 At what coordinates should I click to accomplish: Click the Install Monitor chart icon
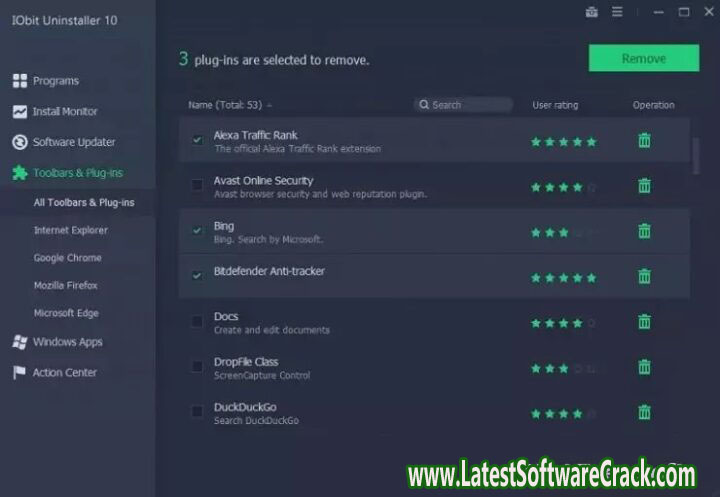[20, 112]
